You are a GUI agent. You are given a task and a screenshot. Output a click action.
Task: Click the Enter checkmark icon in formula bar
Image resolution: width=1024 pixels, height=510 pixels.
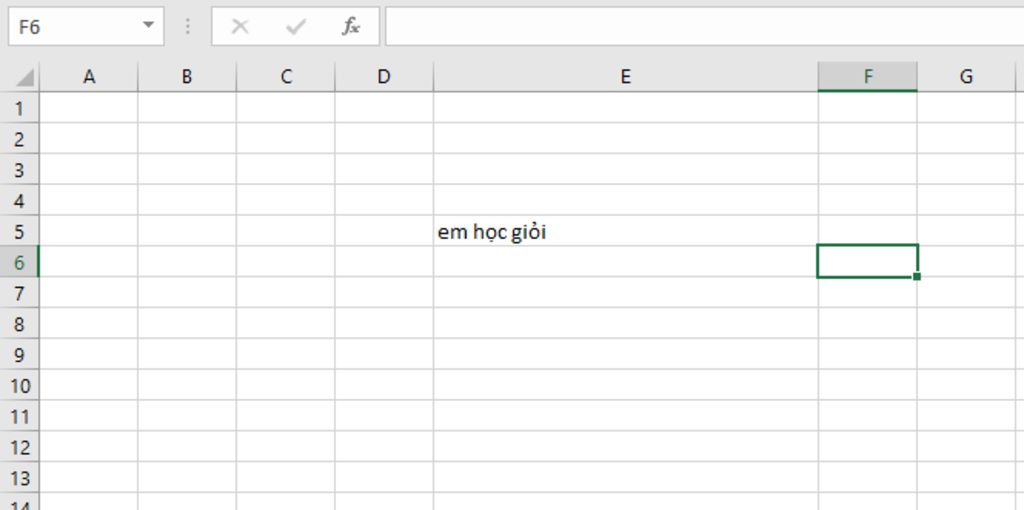pyautogui.click(x=296, y=27)
